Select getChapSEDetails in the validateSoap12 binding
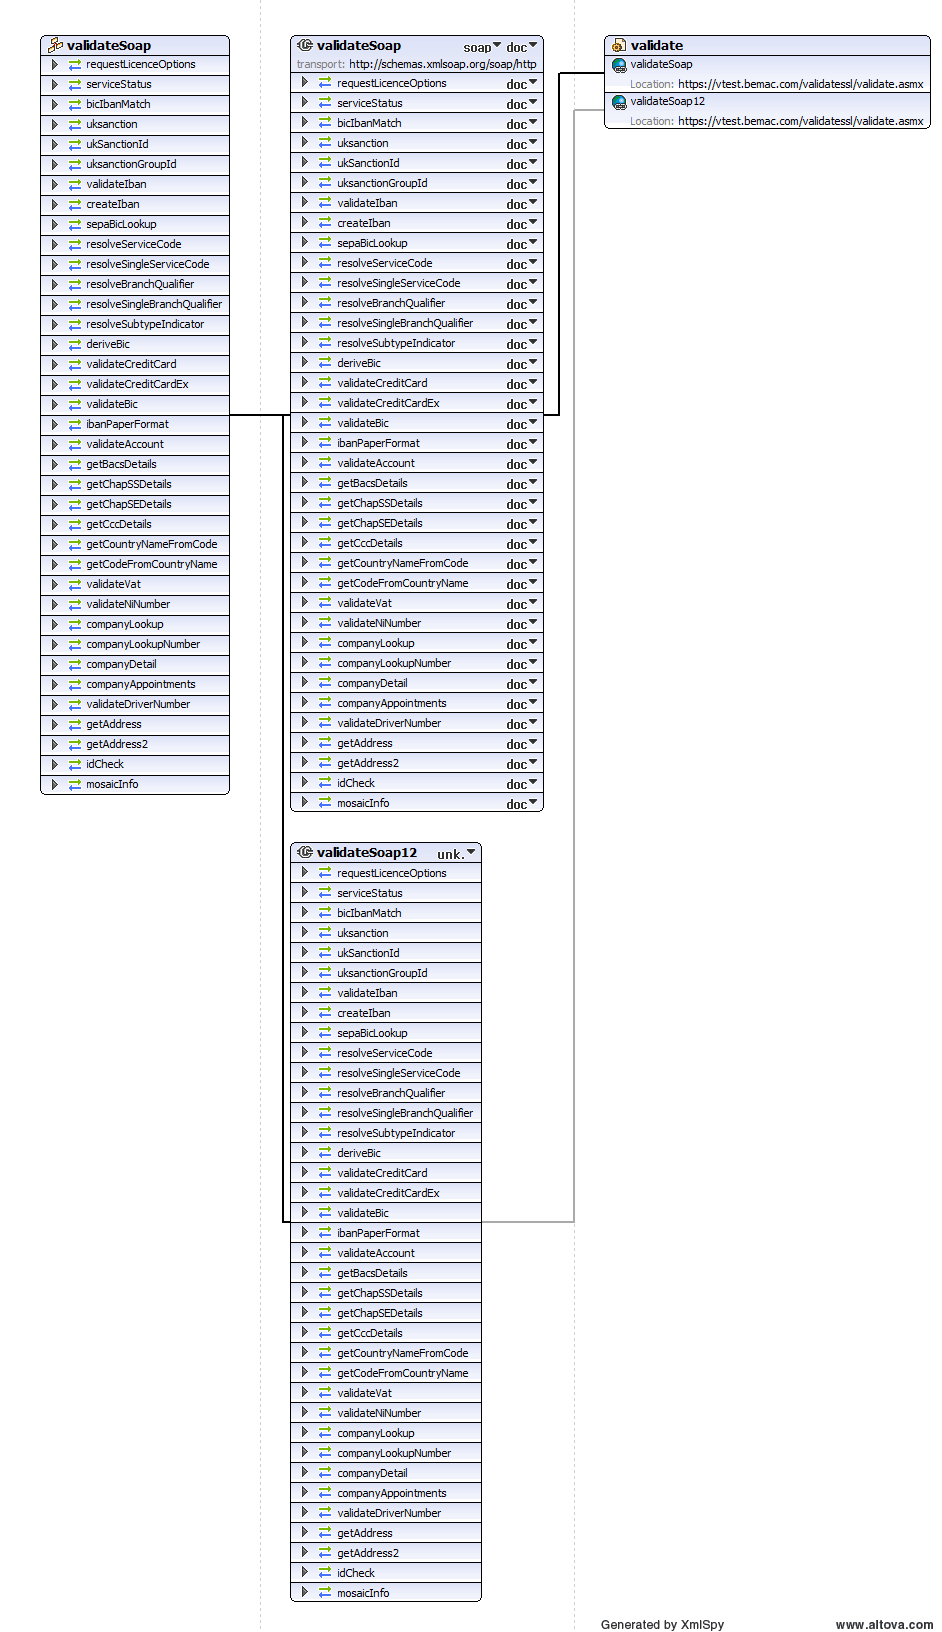The height and width of the screenshot is (1632, 942). click(380, 1313)
